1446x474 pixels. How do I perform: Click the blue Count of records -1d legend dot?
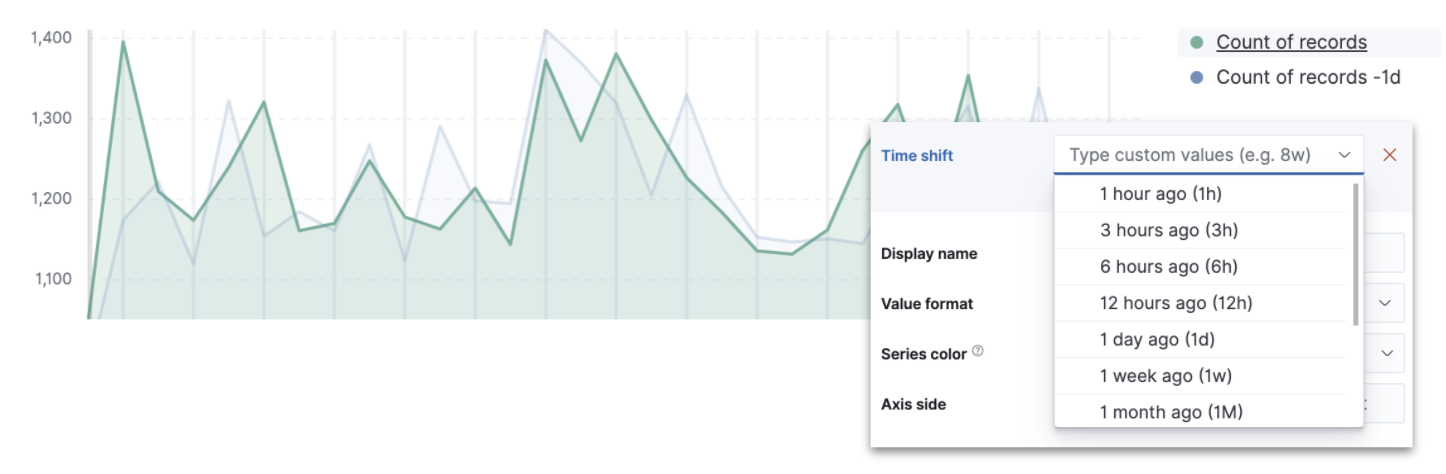coord(1197,78)
